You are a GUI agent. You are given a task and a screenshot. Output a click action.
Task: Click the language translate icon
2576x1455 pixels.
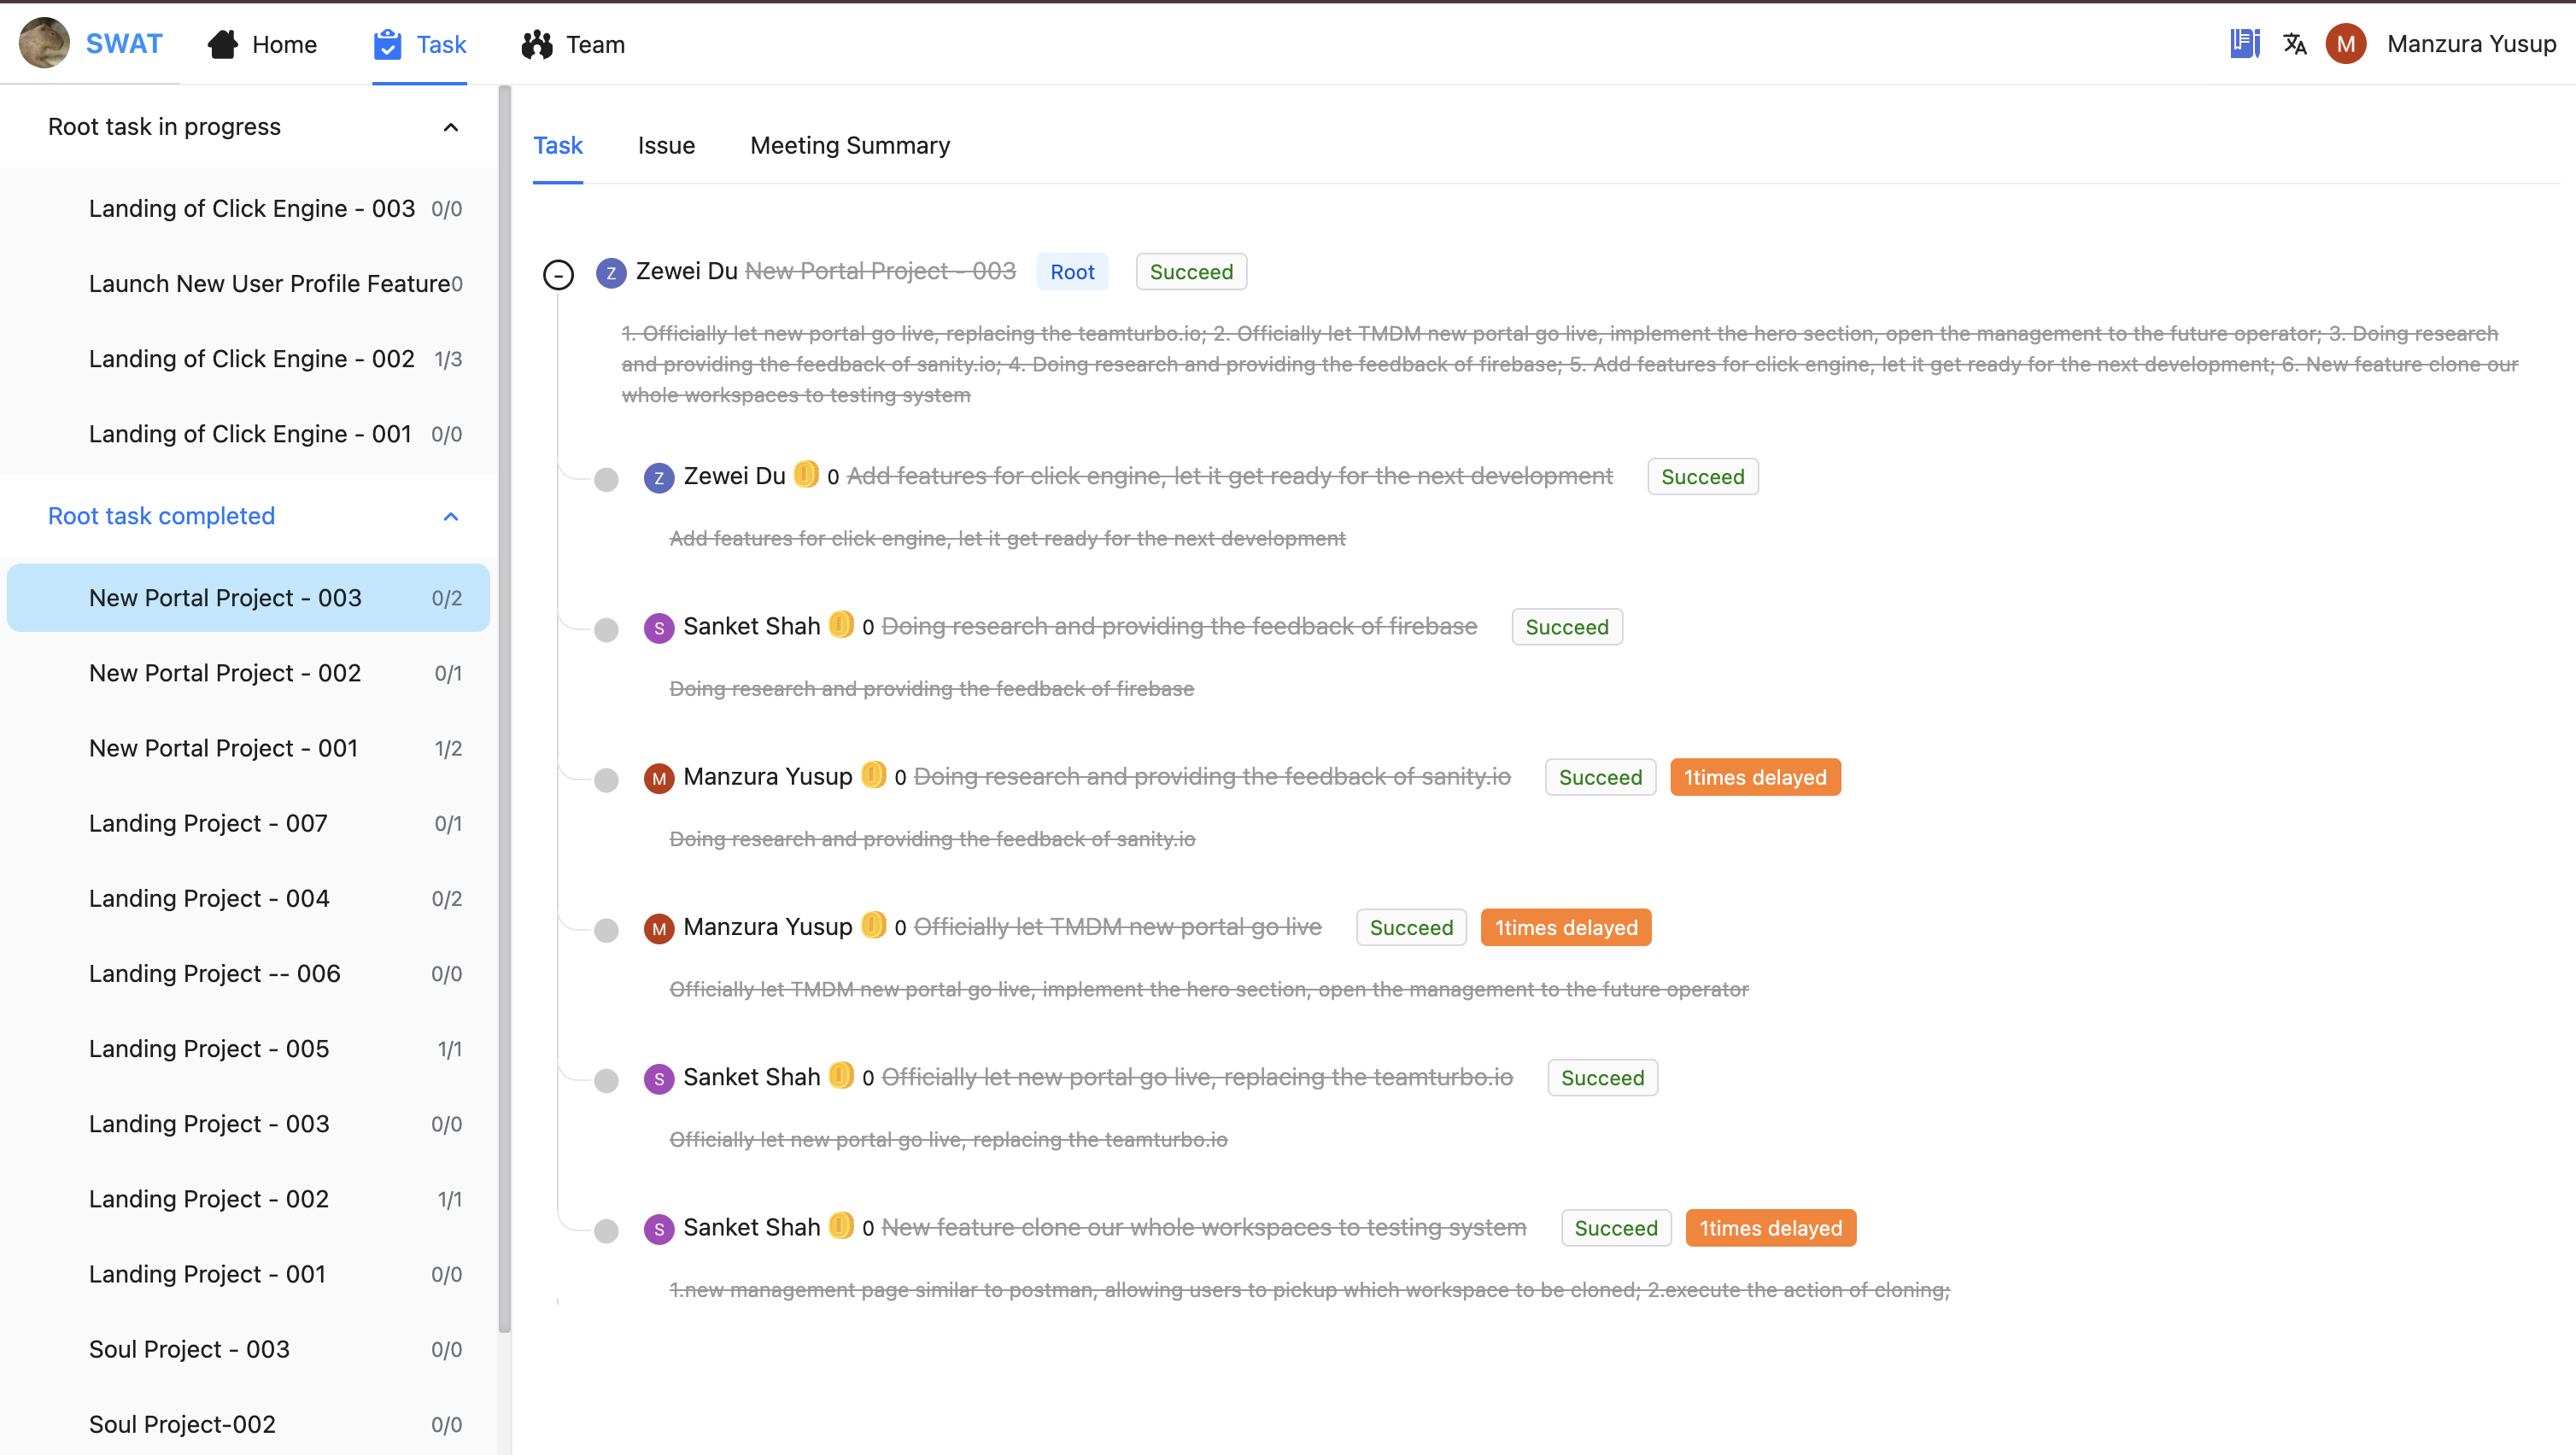2294,44
